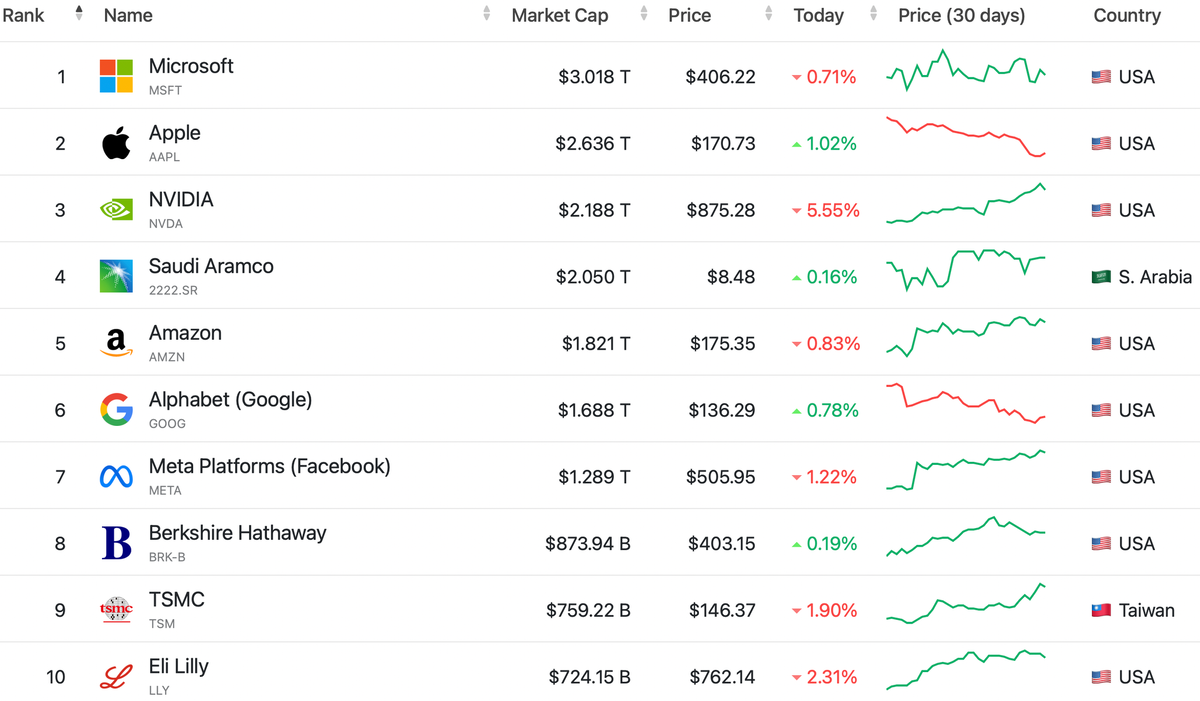This screenshot has width=1200, height=701.
Task: Click the Berkshire Hathaway B logo
Action: [x=116, y=543]
